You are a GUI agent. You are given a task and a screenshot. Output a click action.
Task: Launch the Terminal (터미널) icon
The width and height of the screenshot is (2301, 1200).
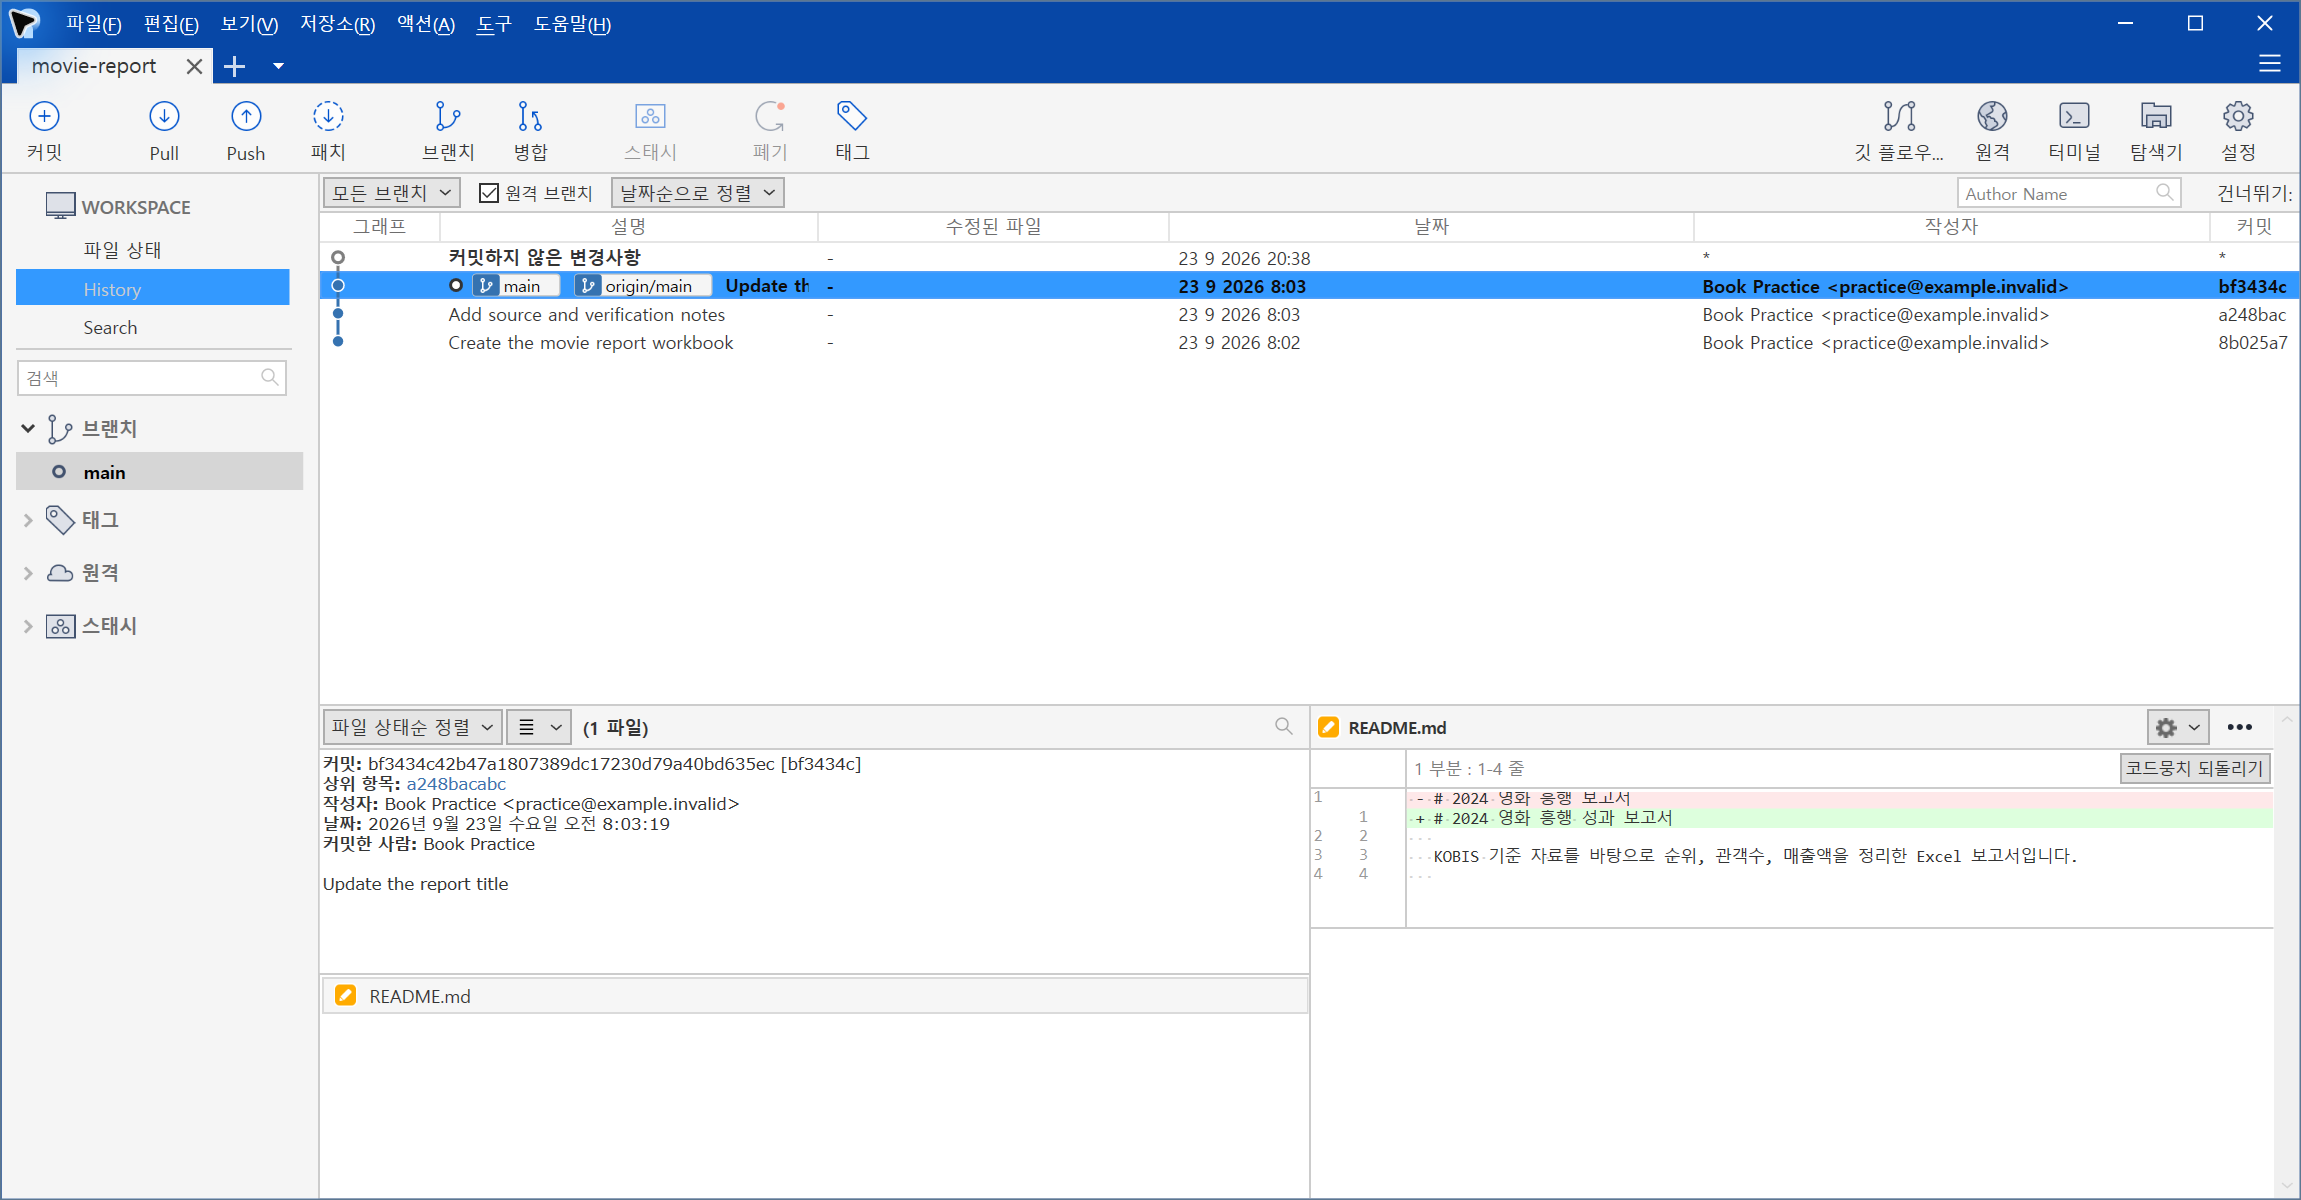click(2074, 117)
